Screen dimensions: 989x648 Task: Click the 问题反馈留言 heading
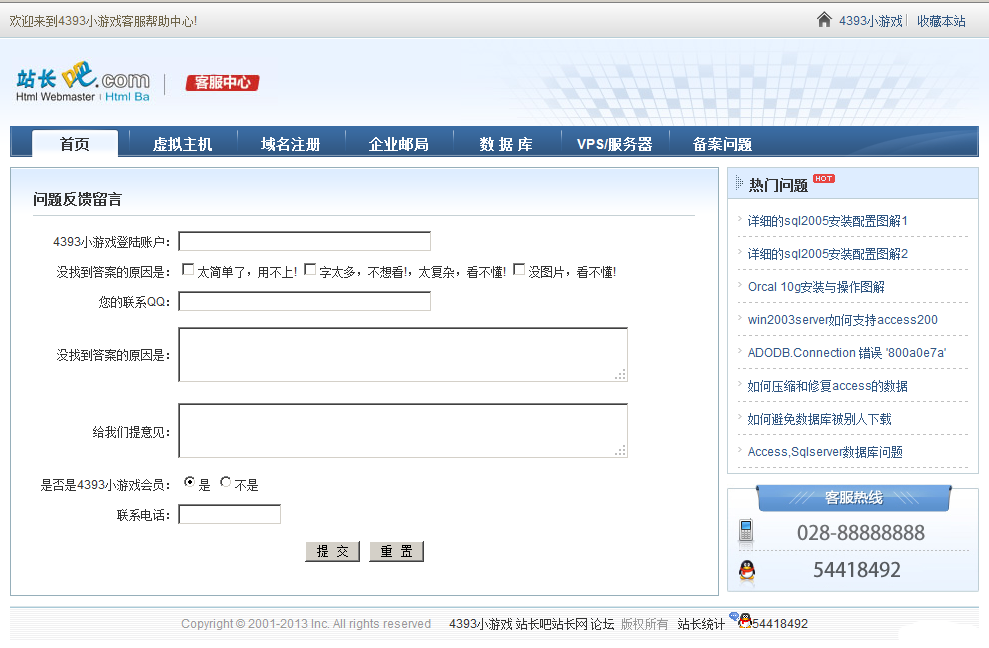(x=77, y=199)
